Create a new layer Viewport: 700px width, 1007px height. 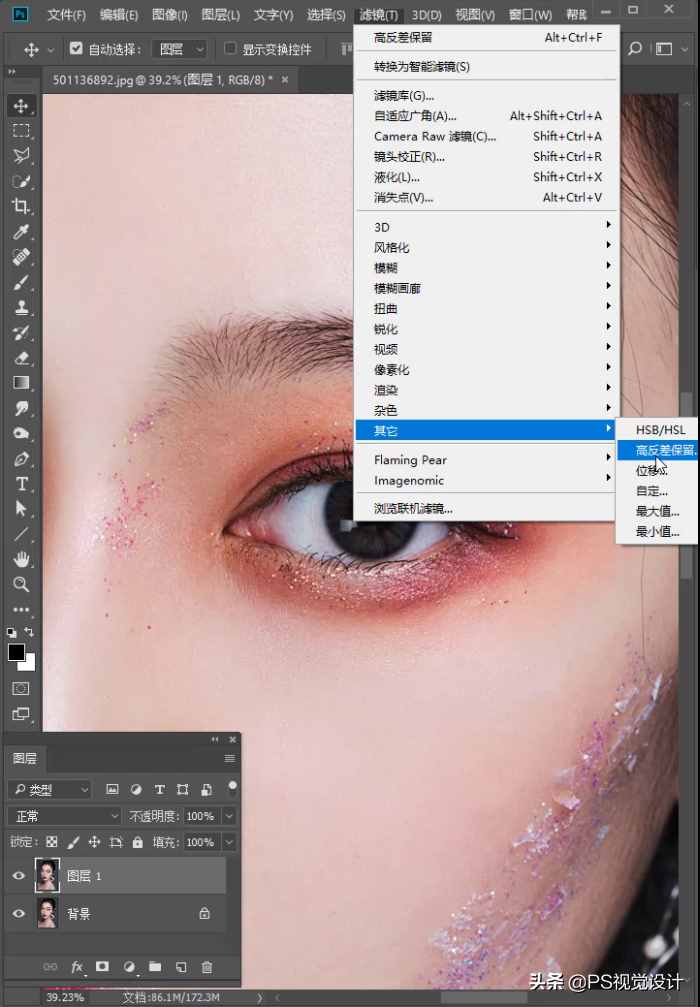(181, 967)
